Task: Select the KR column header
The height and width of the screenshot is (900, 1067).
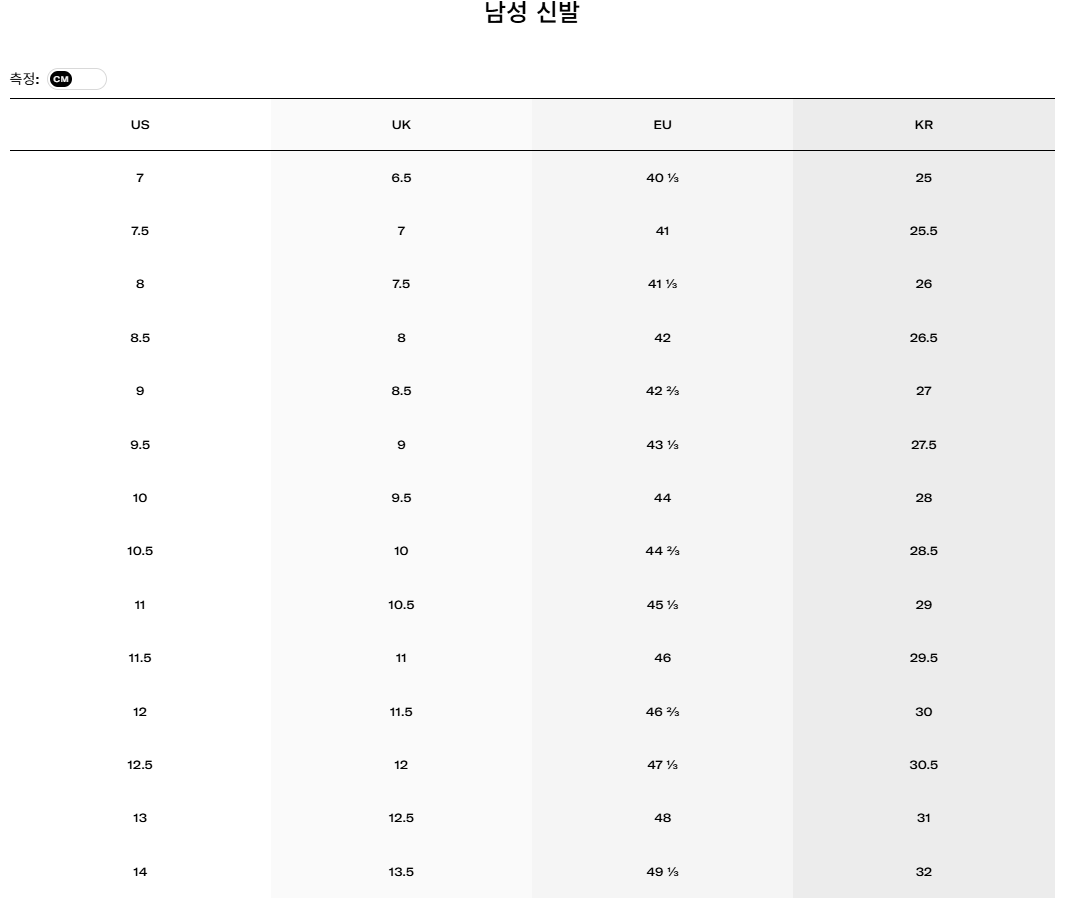Action: click(x=924, y=124)
